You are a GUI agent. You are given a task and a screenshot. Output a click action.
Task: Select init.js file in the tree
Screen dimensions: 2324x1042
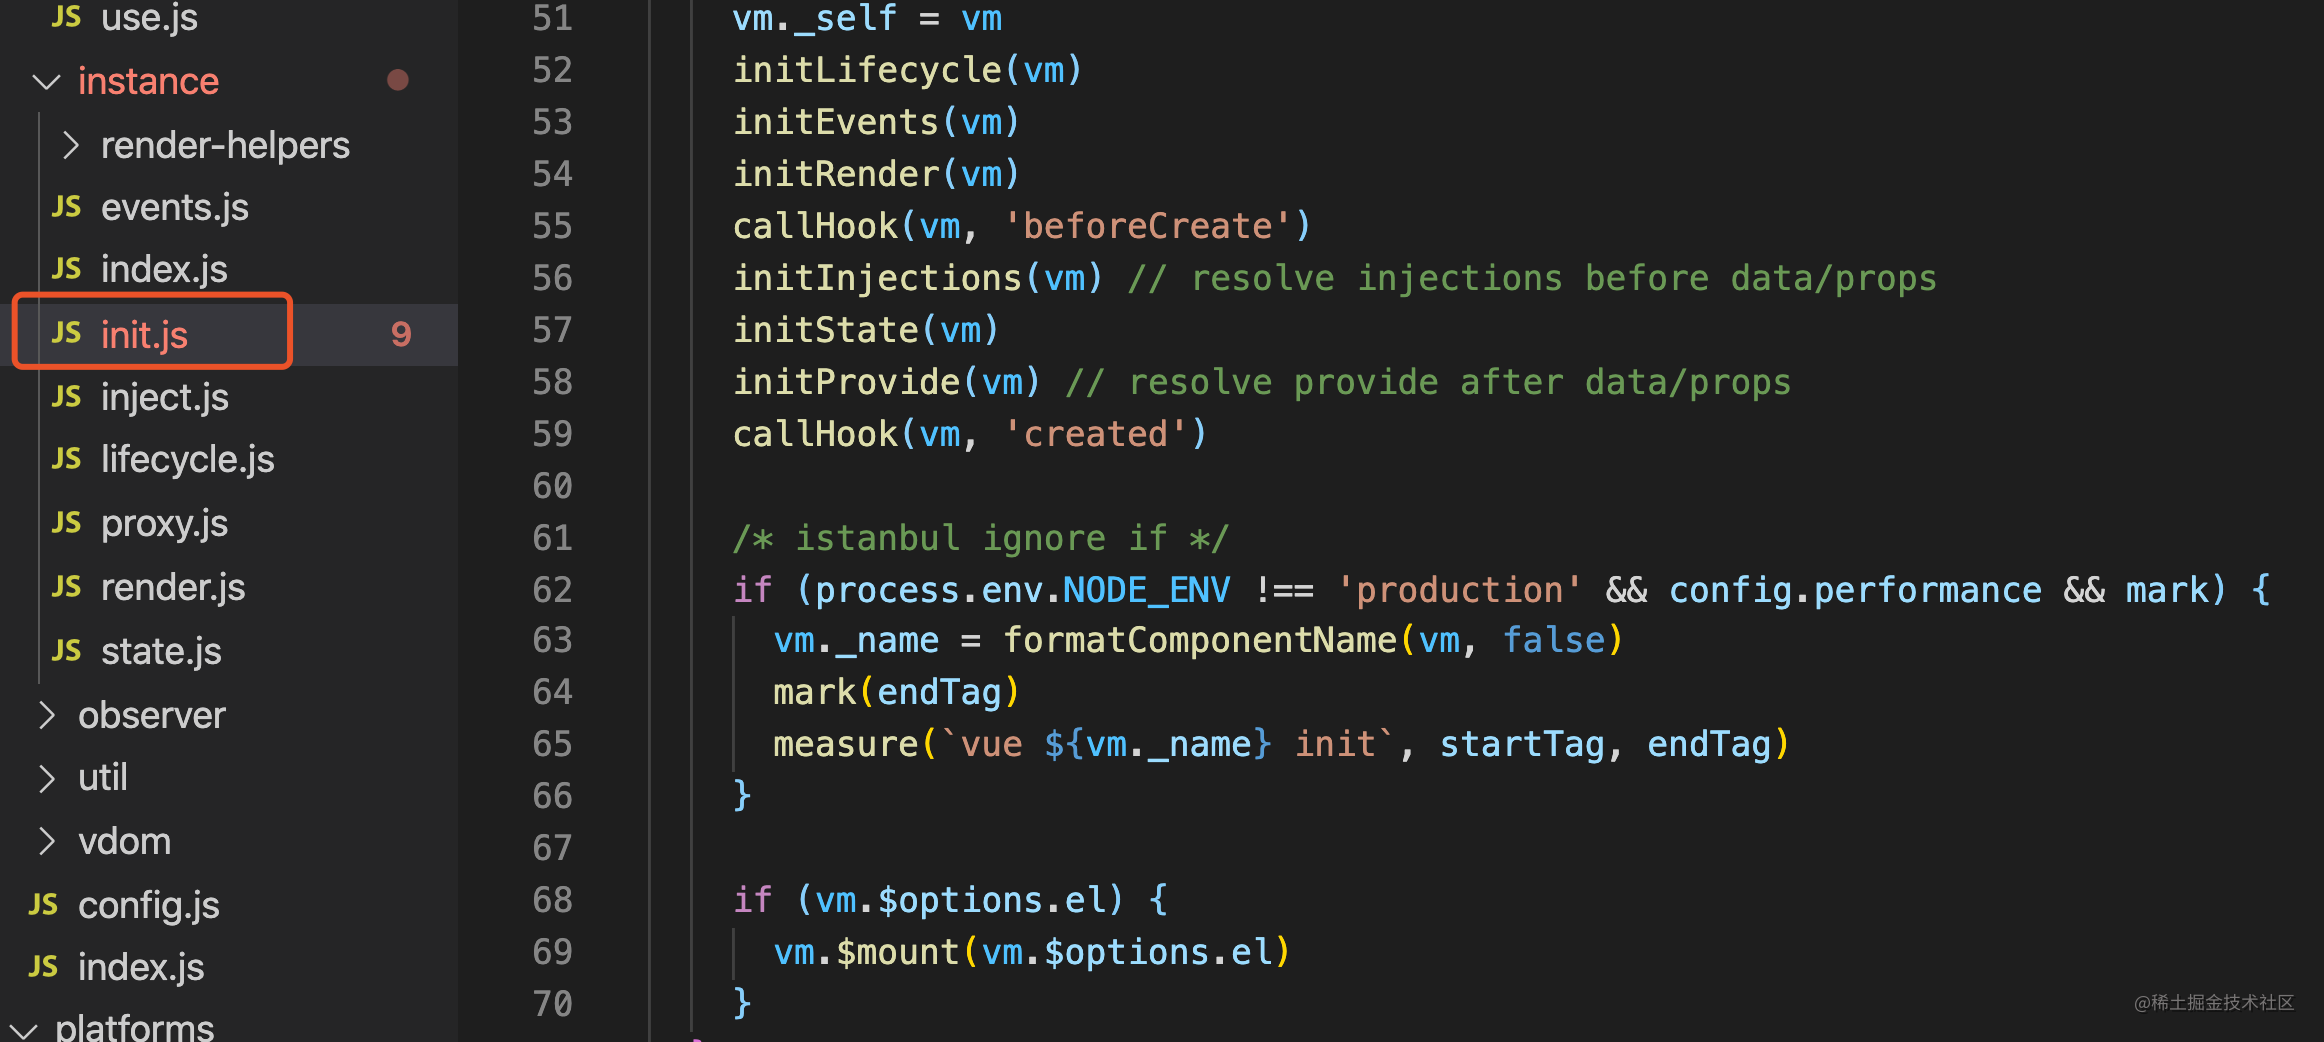(144, 335)
